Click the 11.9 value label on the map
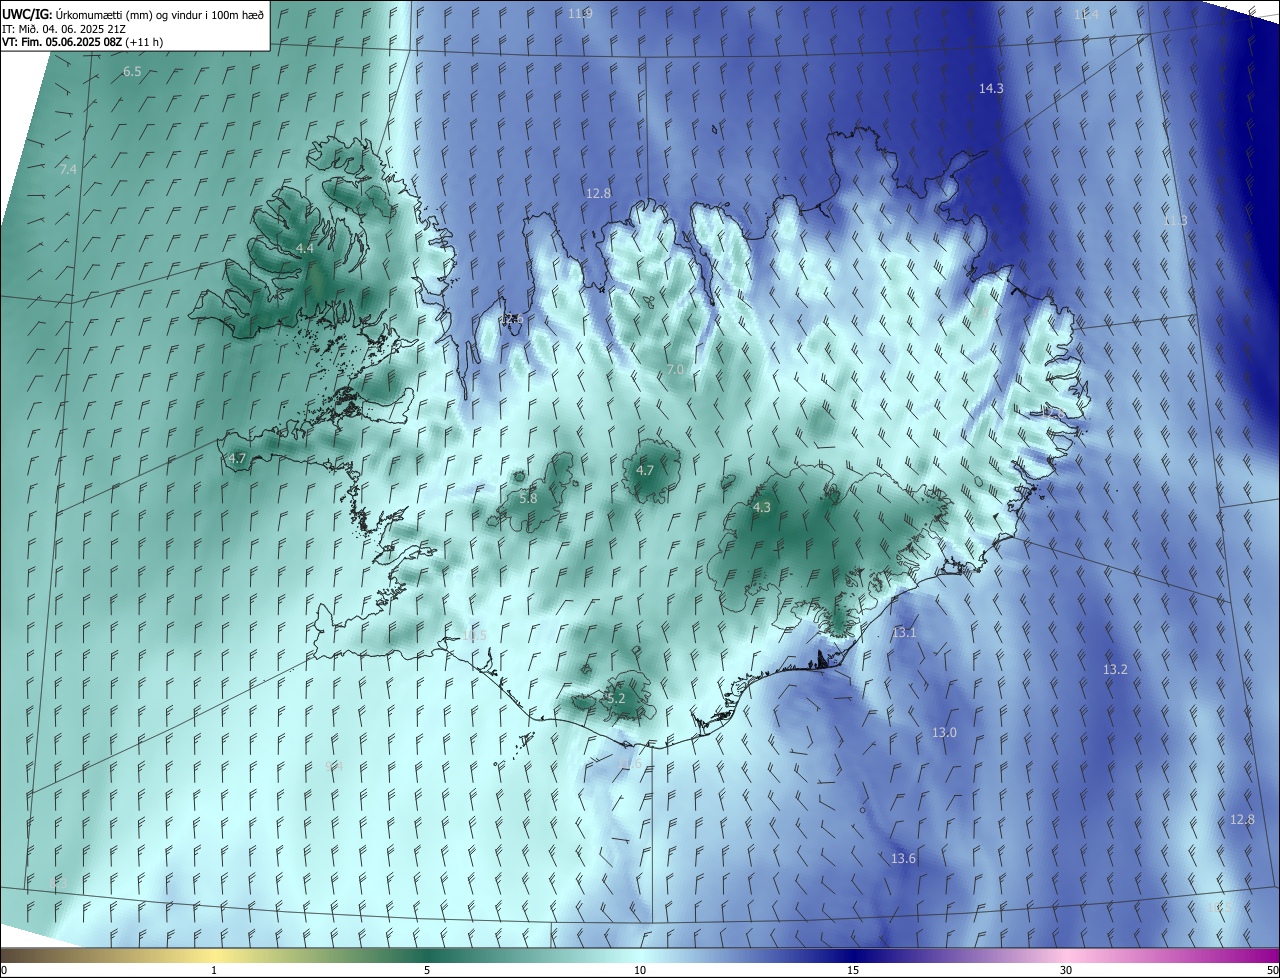The width and height of the screenshot is (1280, 978). click(x=580, y=13)
